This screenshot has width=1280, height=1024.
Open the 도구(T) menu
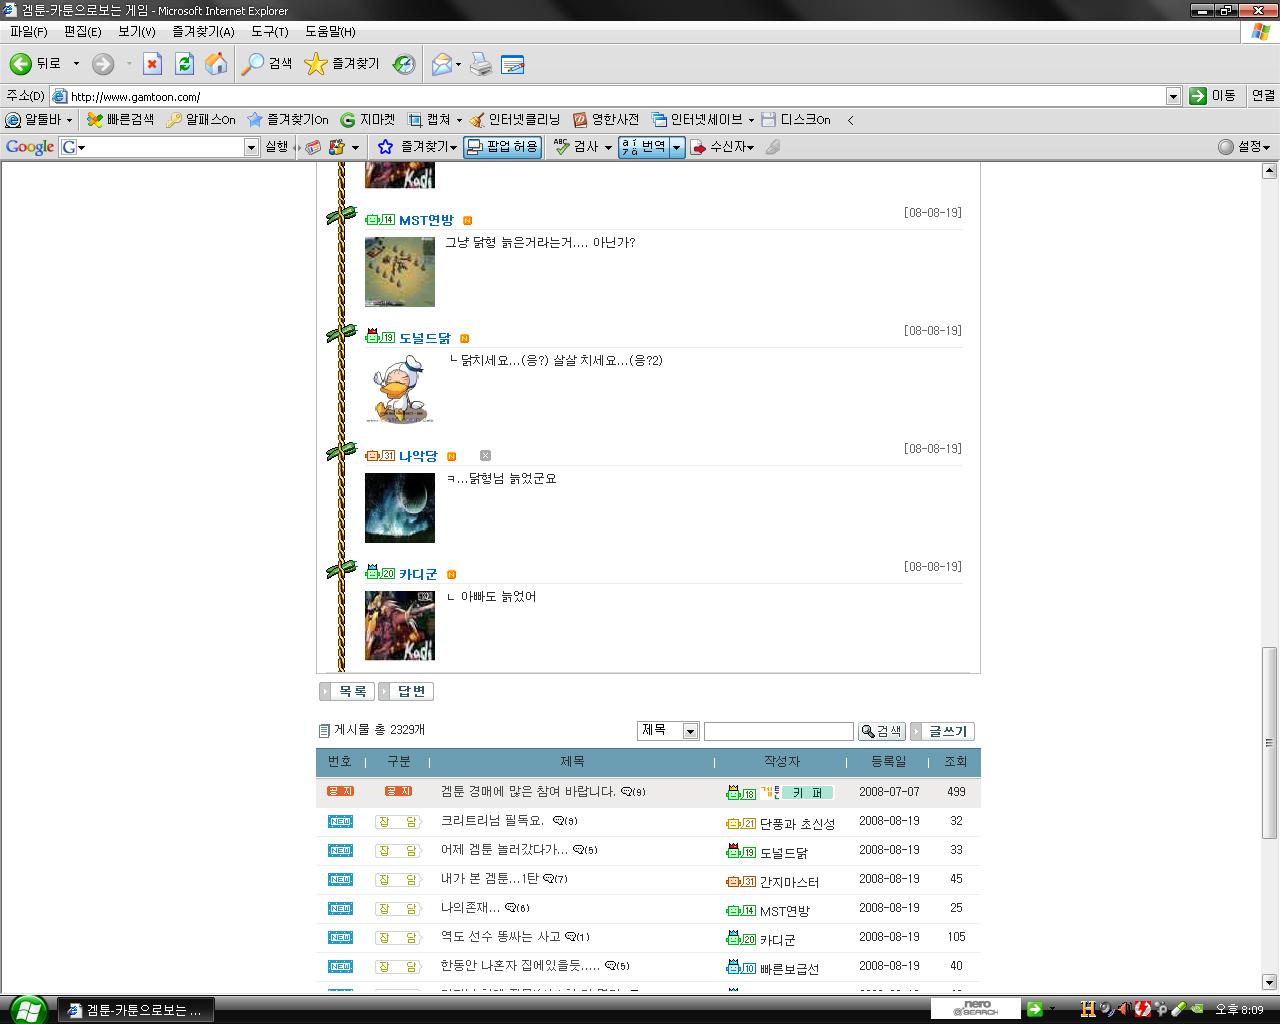point(269,31)
